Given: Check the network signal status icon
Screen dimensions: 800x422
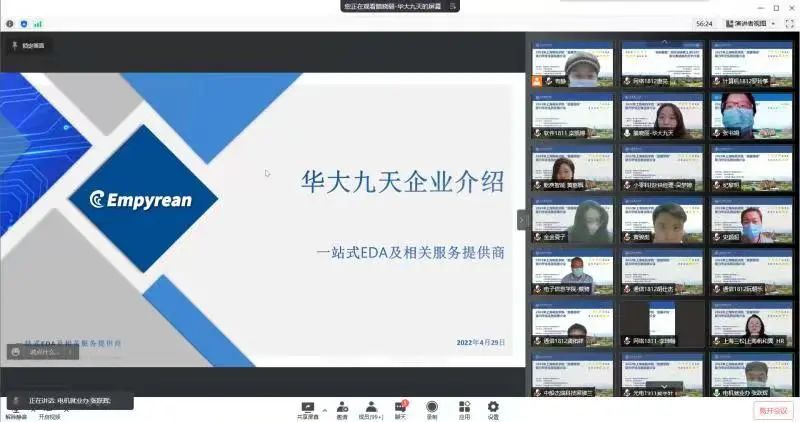Looking at the screenshot, I should (x=38, y=23).
